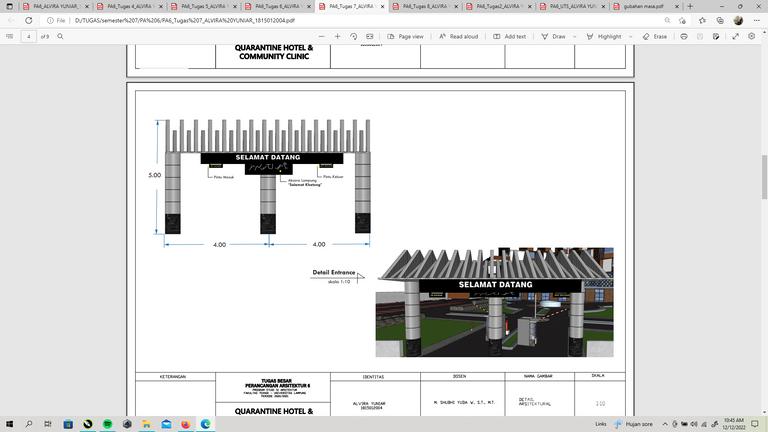Screen dimensions: 768x432
Task: Open the find-in-document search icon
Action: (x=60, y=36)
